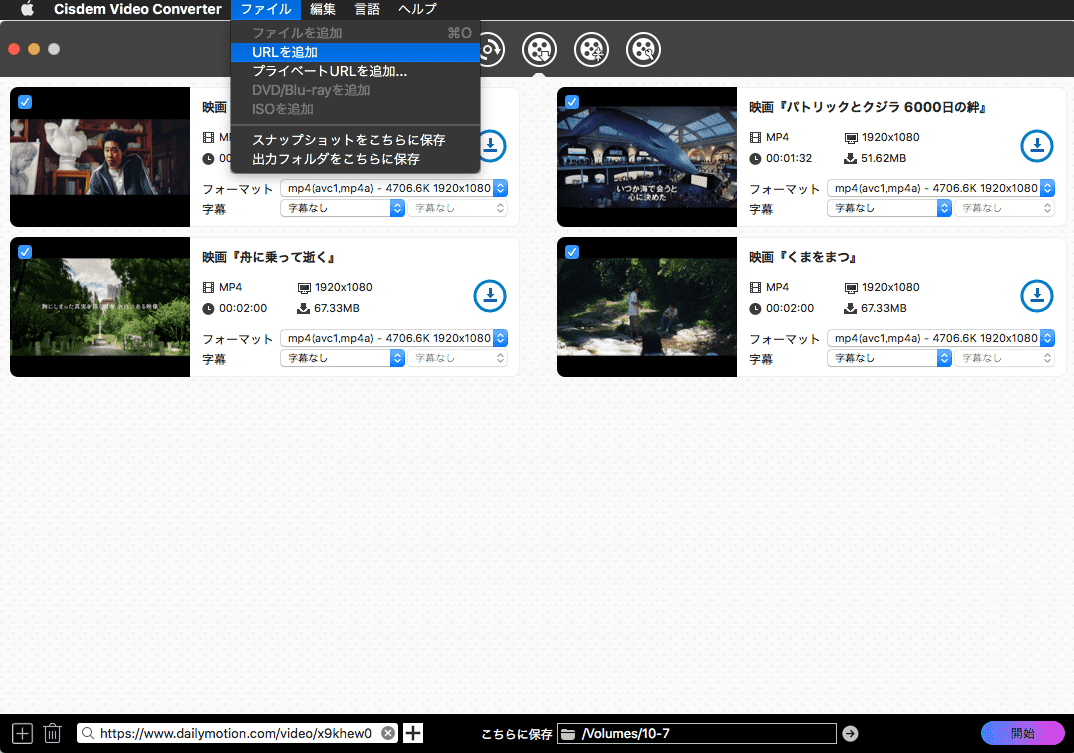Download the パトリックとクジラ video
1074x753 pixels.
(x=1036, y=146)
